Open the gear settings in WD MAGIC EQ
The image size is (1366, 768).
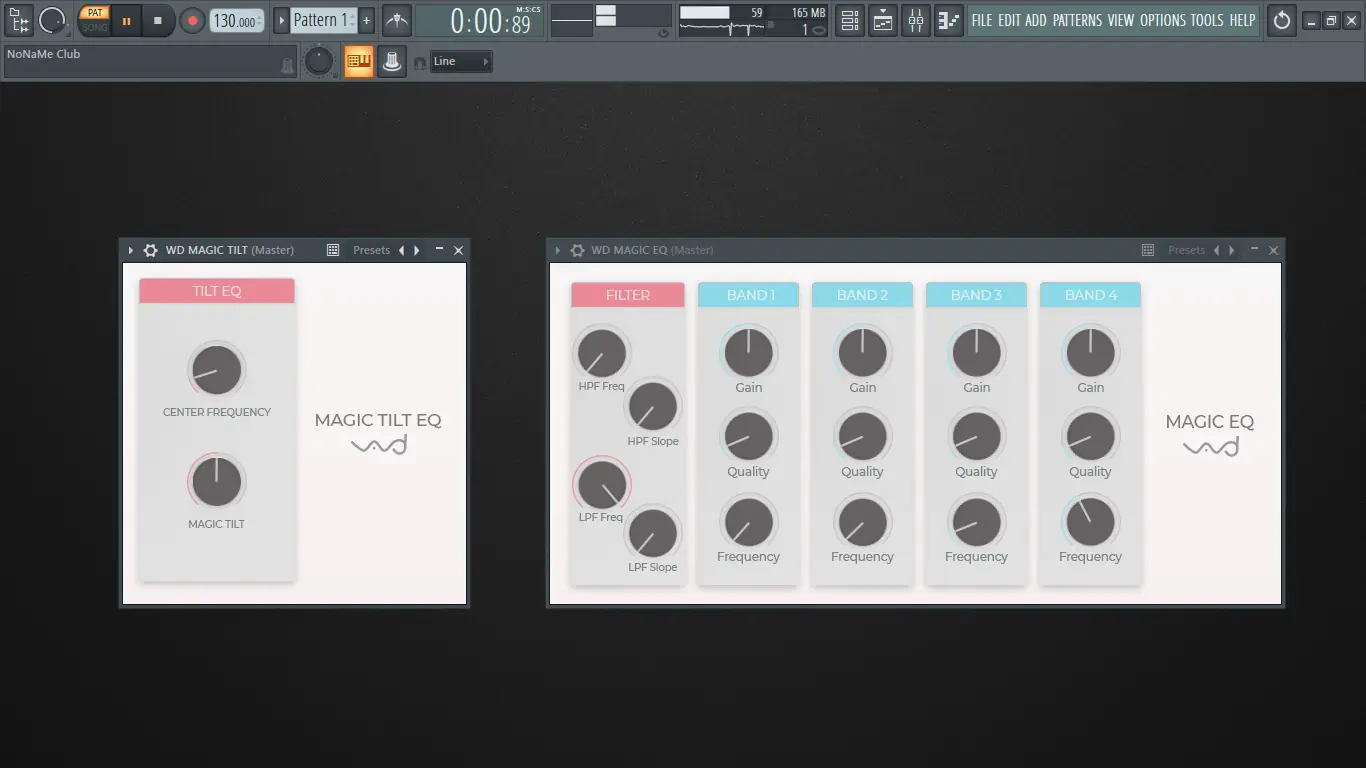click(577, 250)
